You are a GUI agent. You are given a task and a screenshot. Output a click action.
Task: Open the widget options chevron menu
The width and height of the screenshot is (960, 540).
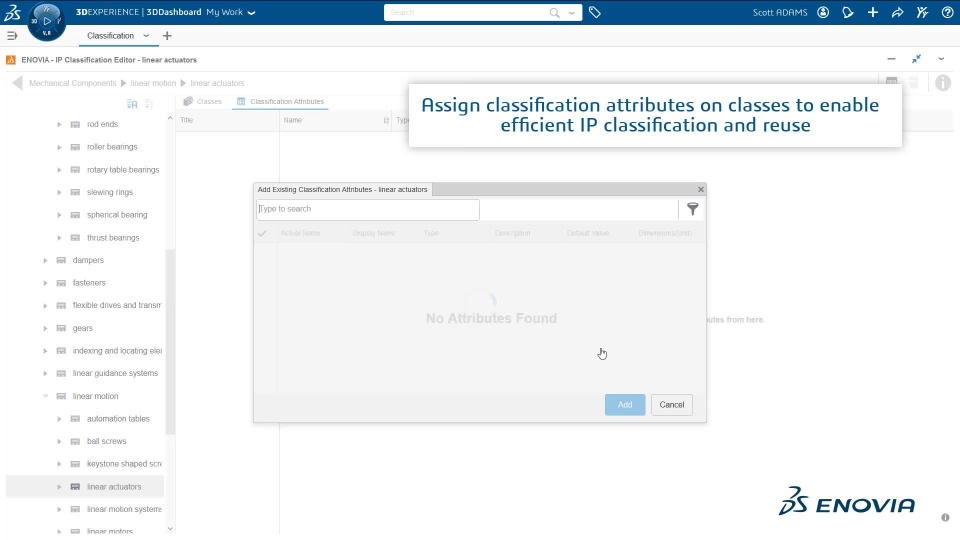pos(941,59)
